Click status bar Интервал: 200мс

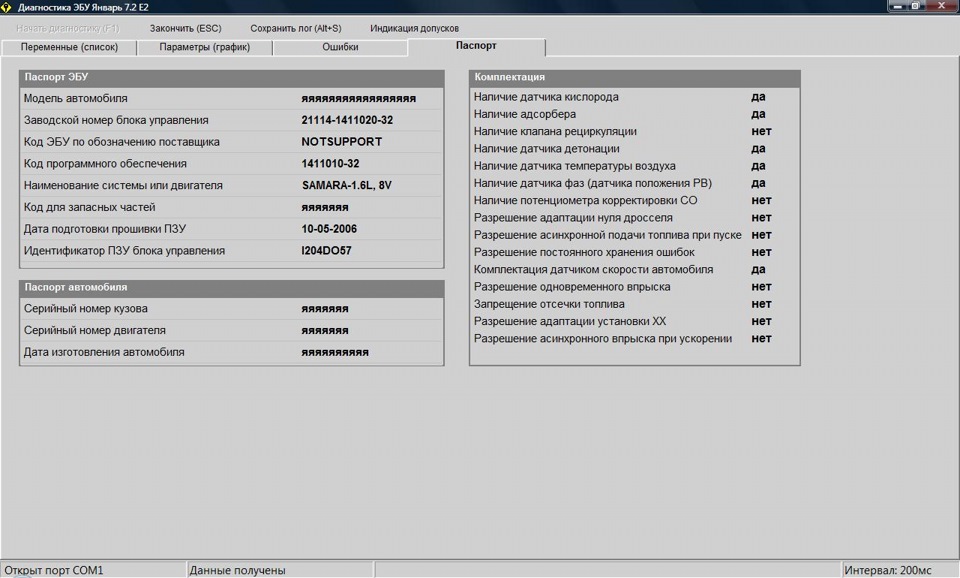click(x=888, y=570)
